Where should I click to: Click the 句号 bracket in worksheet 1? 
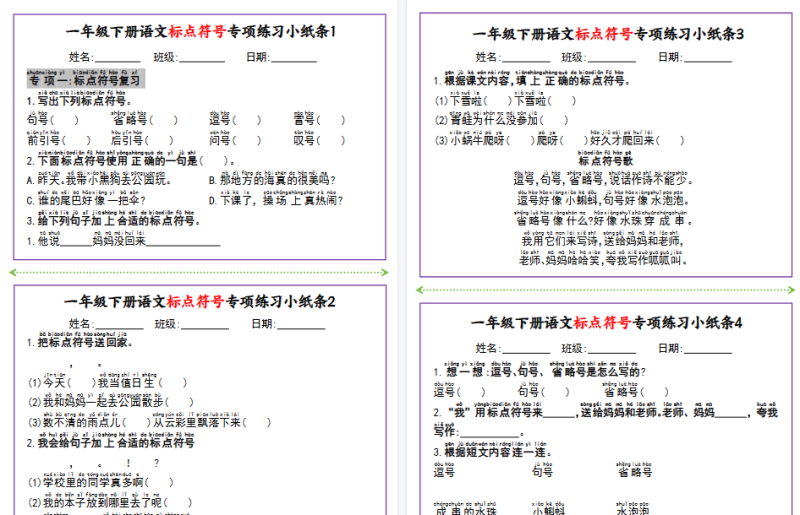[x=66, y=120]
